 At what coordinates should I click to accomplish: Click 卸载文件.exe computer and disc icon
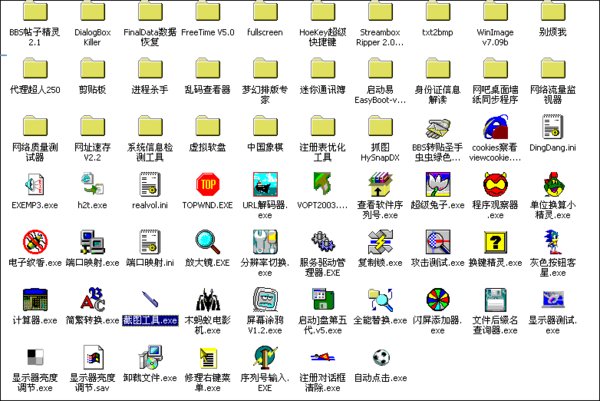(x=150, y=357)
